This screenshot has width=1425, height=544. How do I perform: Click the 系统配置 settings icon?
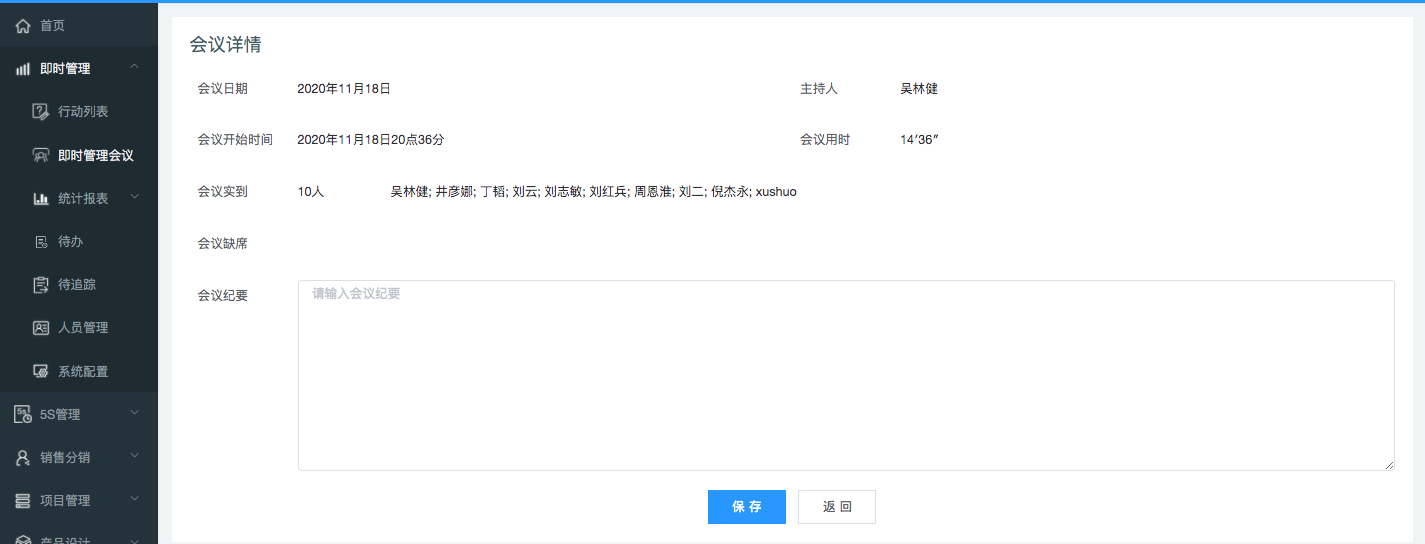[x=41, y=371]
